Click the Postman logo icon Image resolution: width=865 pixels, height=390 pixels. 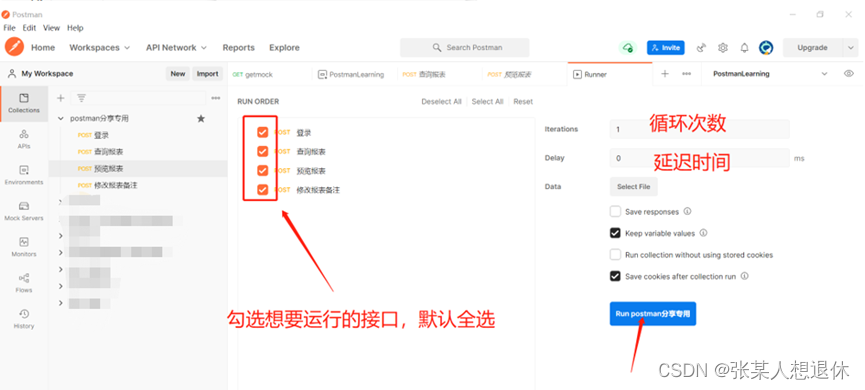click(x=14, y=47)
